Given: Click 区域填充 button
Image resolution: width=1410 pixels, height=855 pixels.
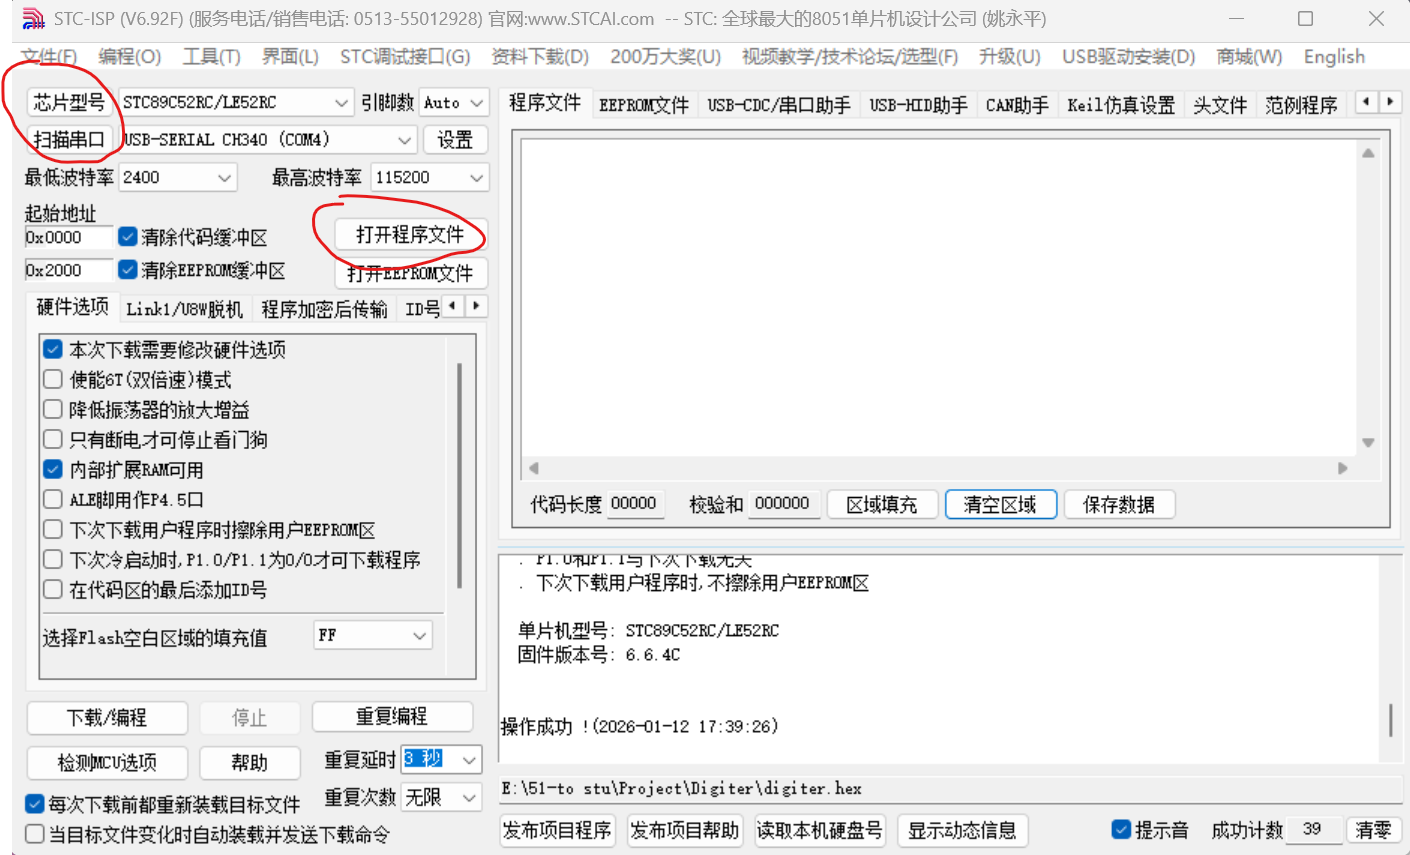Looking at the screenshot, I should pos(882,505).
